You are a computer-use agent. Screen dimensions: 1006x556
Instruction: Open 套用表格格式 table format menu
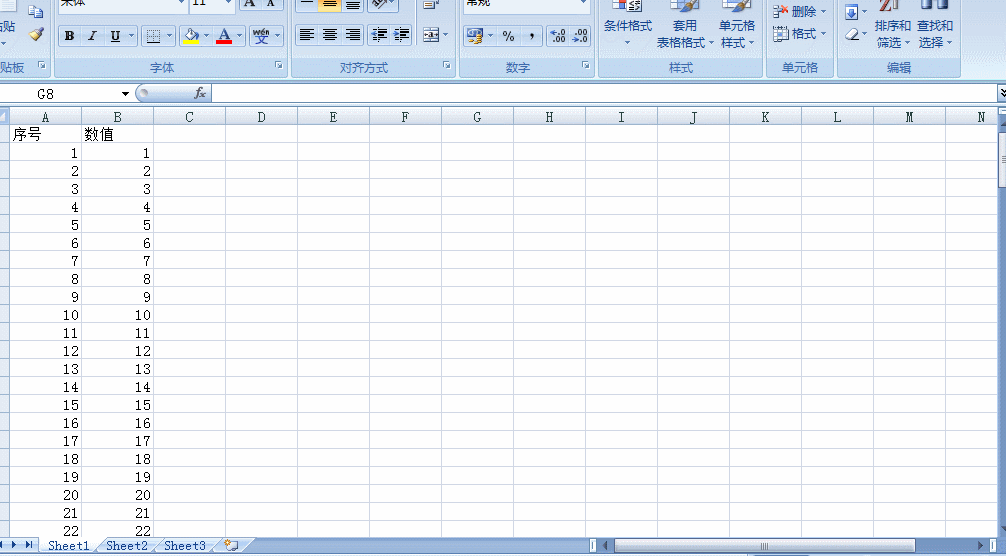click(685, 24)
